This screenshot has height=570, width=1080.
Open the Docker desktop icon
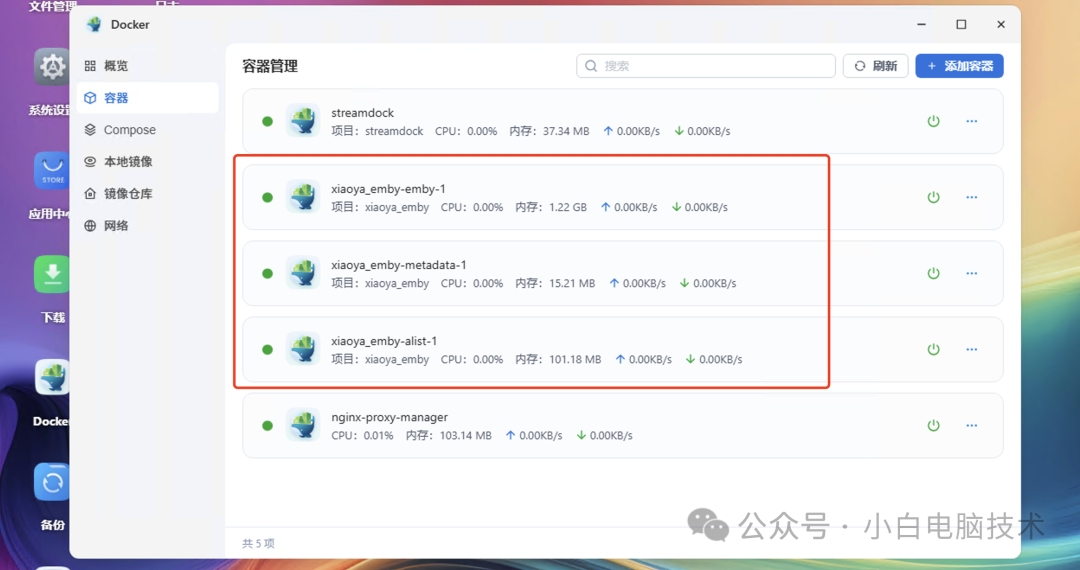point(52,377)
